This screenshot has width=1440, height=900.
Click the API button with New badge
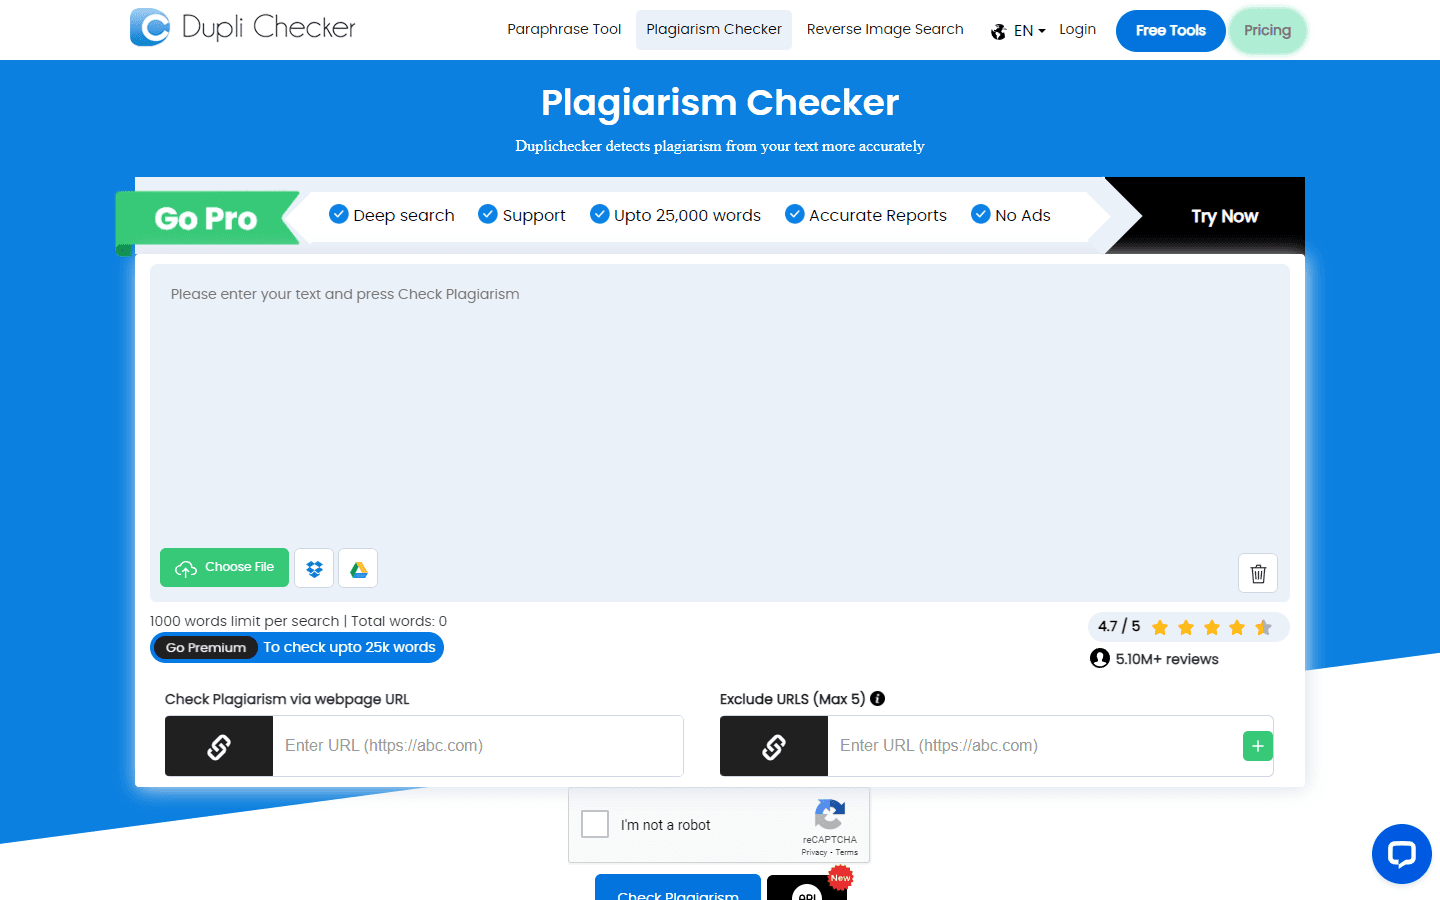pyautogui.click(x=807, y=888)
